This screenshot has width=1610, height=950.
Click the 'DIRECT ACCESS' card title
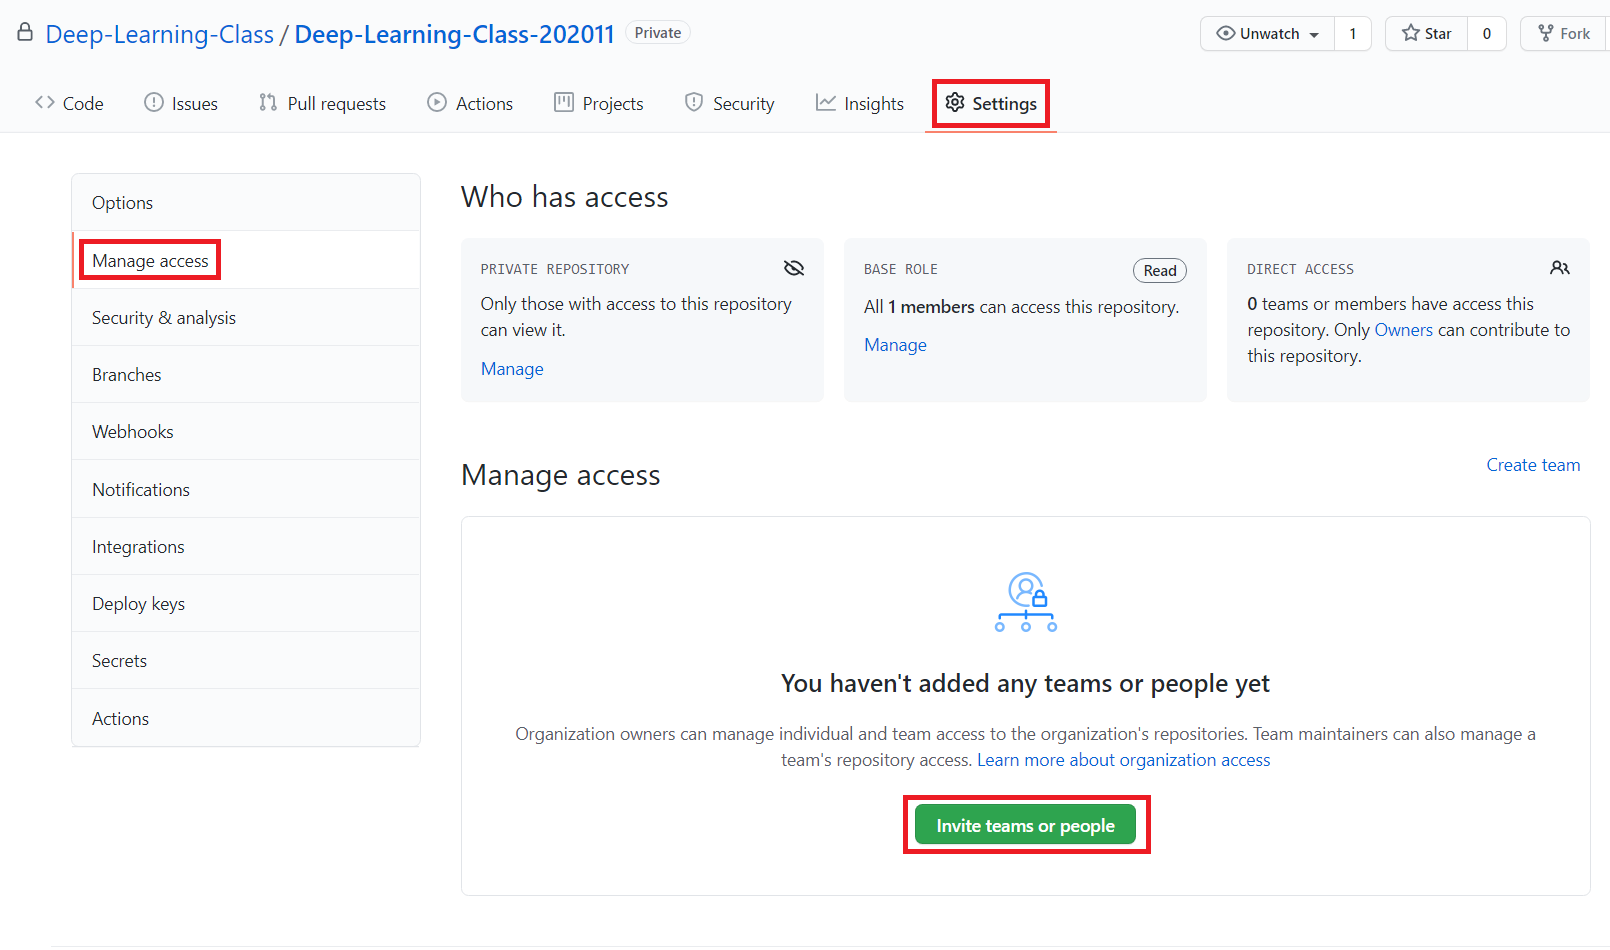pyautogui.click(x=1300, y=269)
